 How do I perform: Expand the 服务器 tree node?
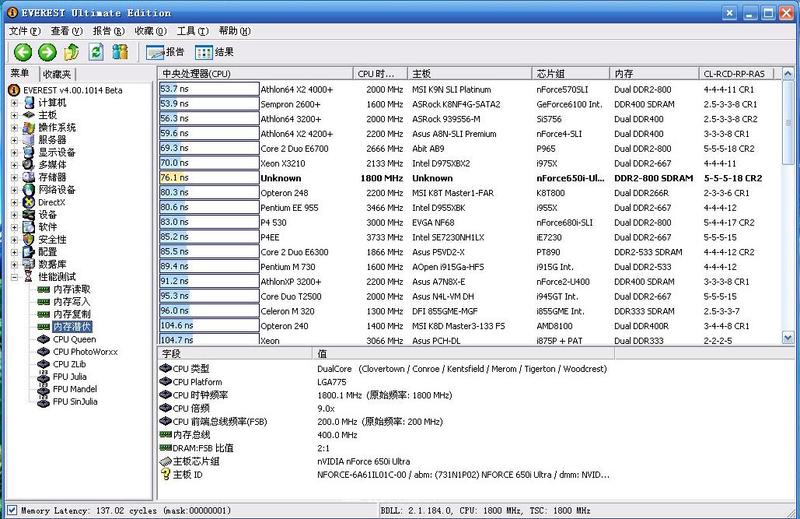pos(14,140)
